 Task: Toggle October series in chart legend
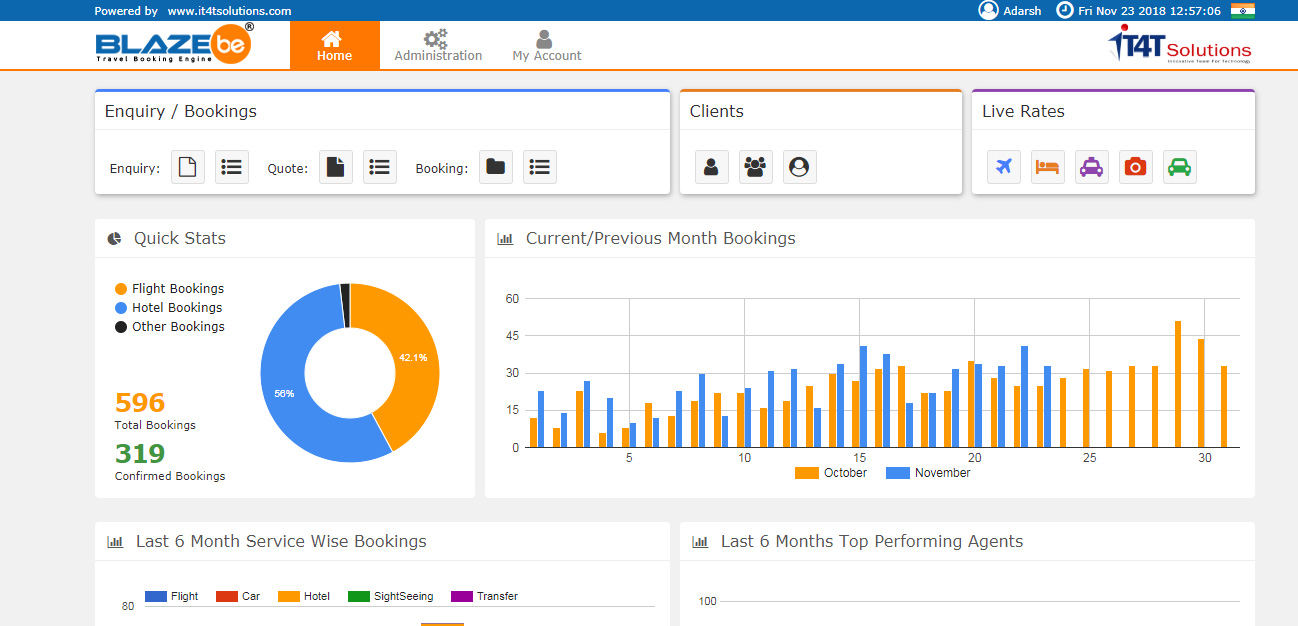click(831, 473)
